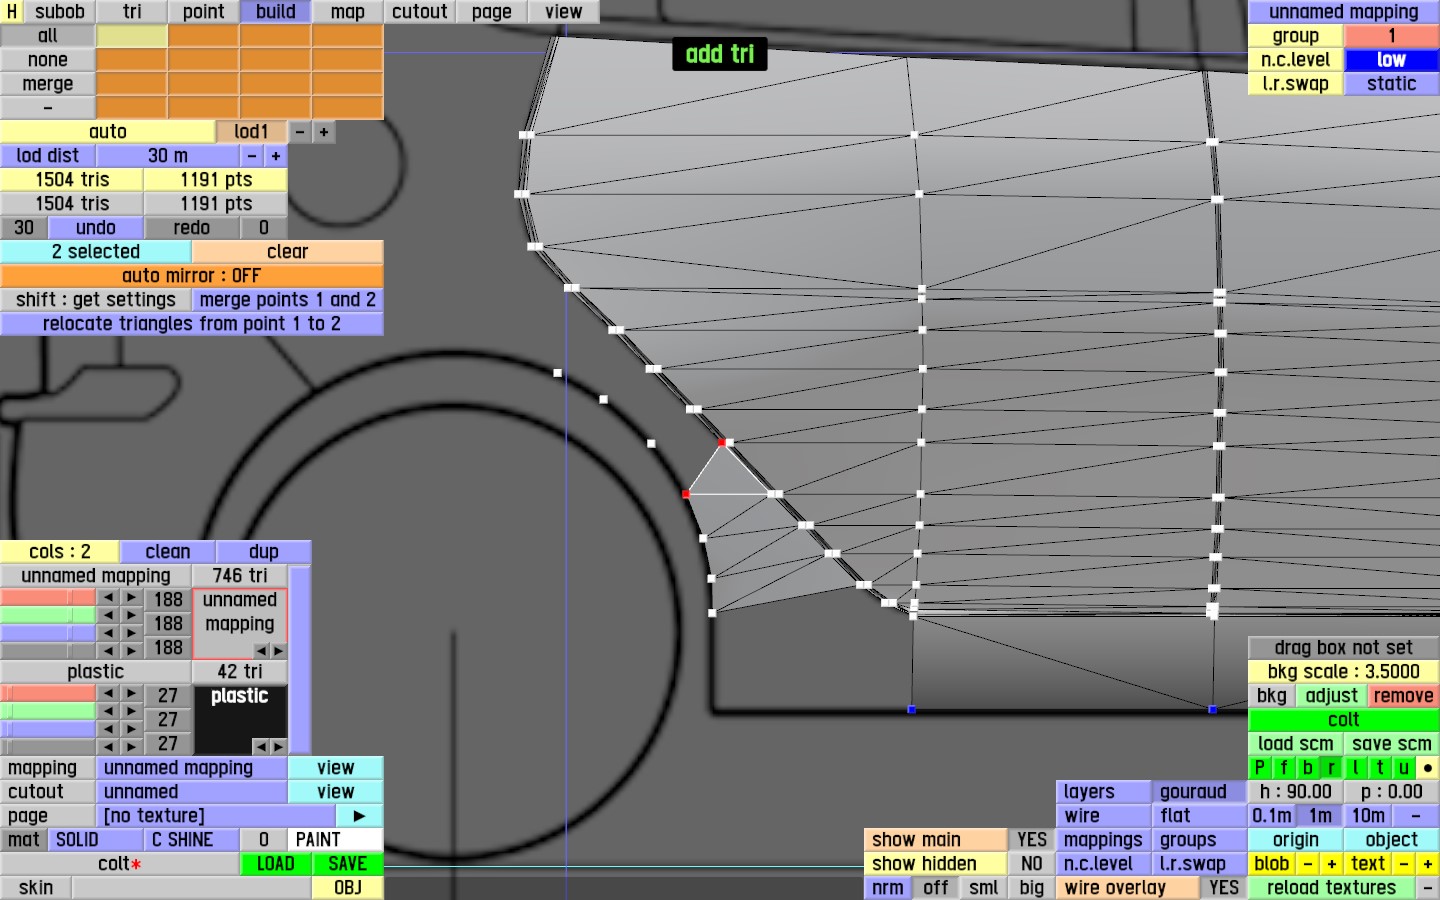The image size is (1440, 900).
Task: Click left arrow inside unnamed mapping colour swatch
Action: tap(261, 650)
